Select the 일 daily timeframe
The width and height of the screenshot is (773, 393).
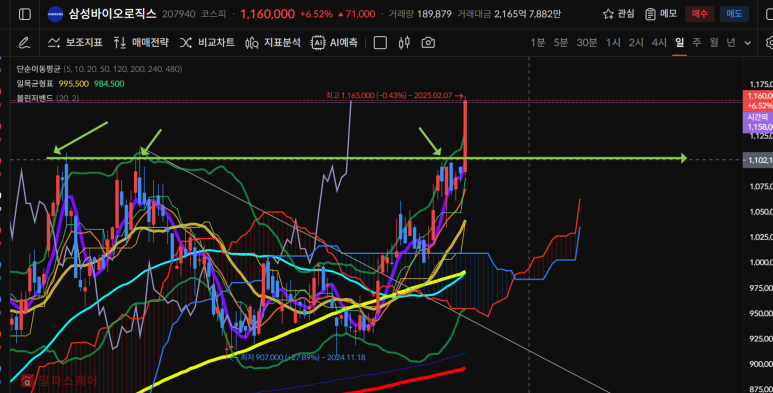(679, 43)
